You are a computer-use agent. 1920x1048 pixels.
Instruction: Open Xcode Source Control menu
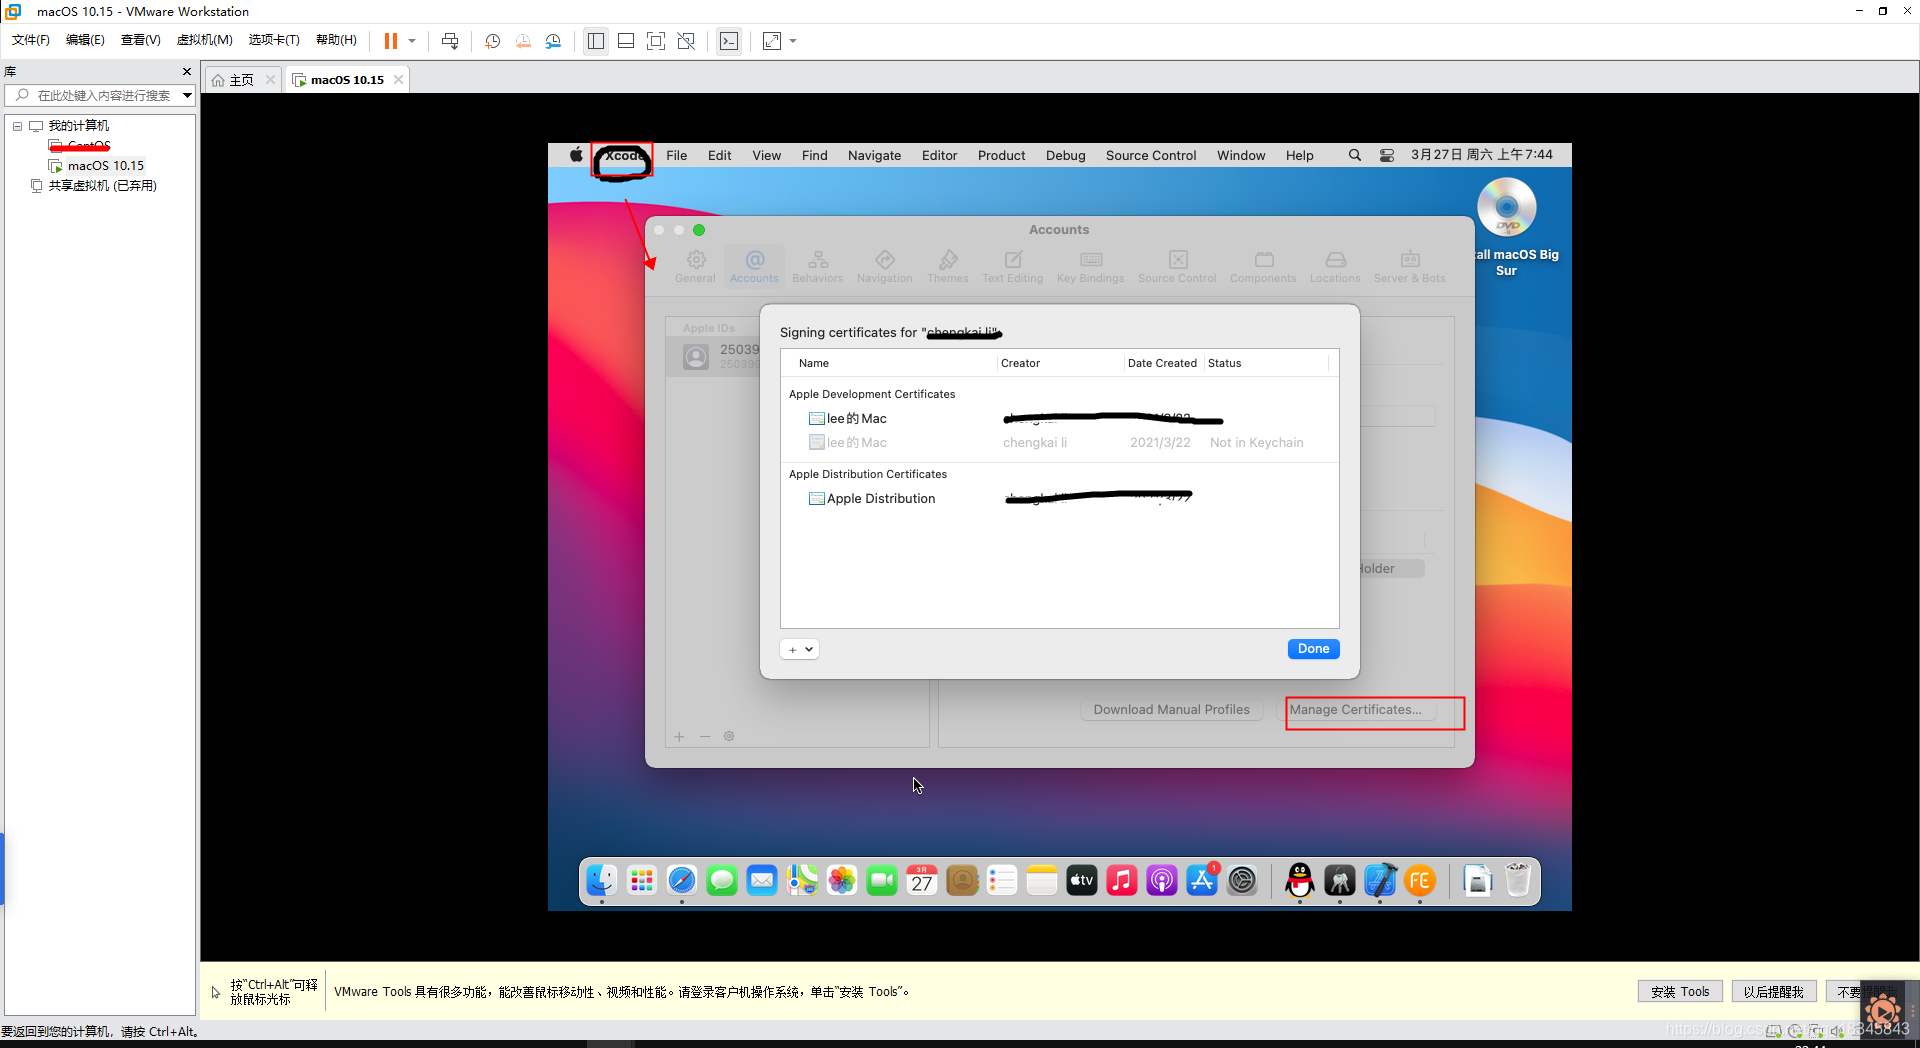pos(1150,155)
